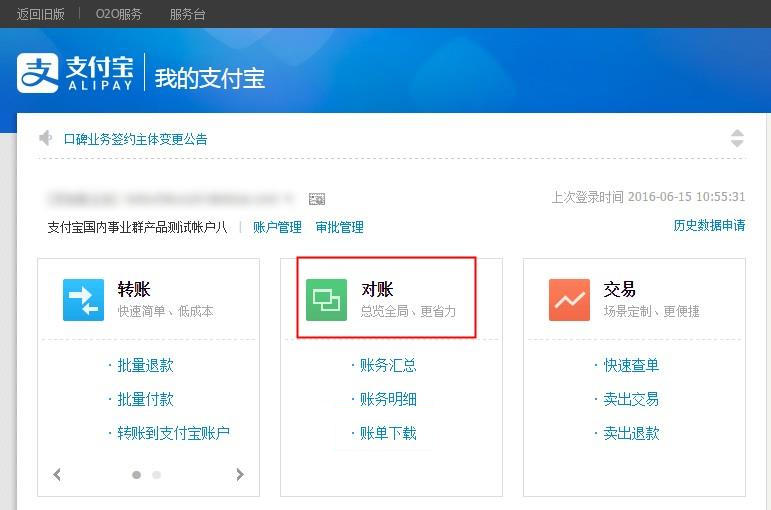The image size is (771, 510).
Task: Open the 账务汇总 link
Action: point(388,365)
